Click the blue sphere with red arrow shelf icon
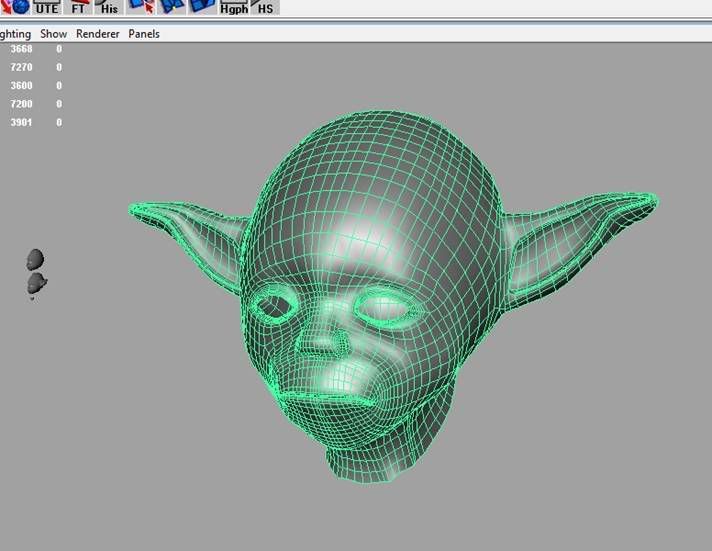 [16, 7]
